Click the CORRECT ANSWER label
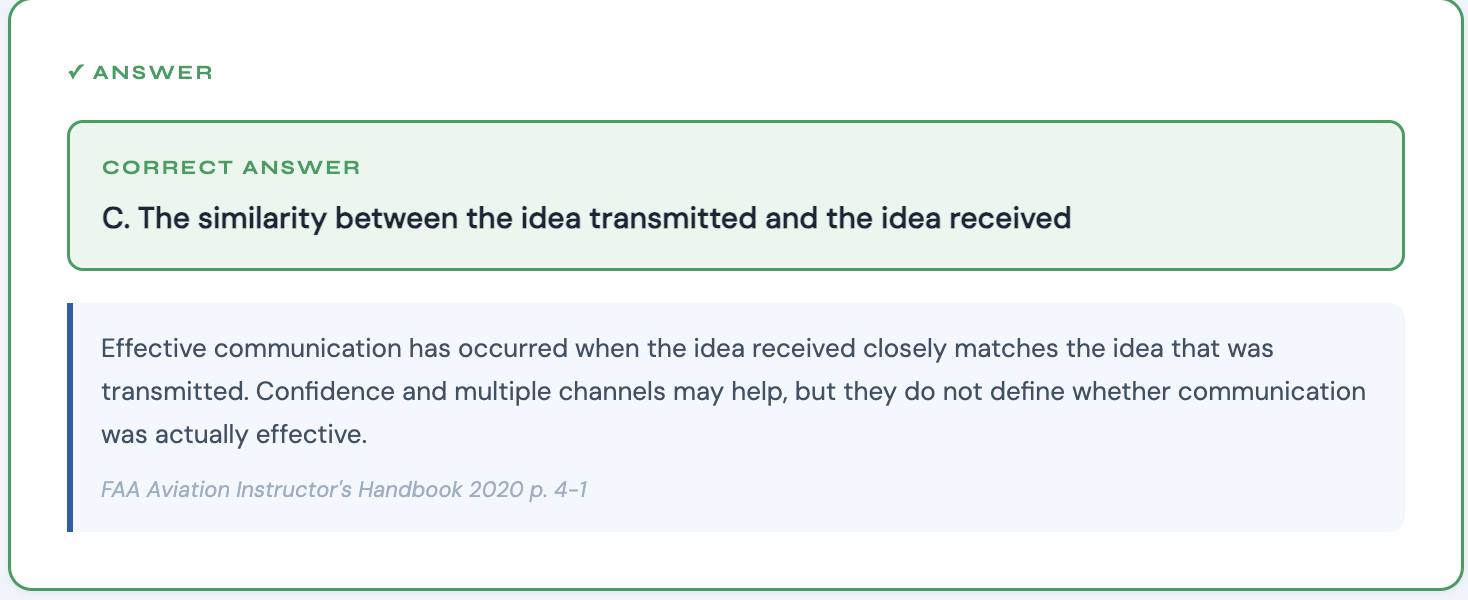This screenshot has width=1468, height=600. pyautogui.click(x=231, y=167)
